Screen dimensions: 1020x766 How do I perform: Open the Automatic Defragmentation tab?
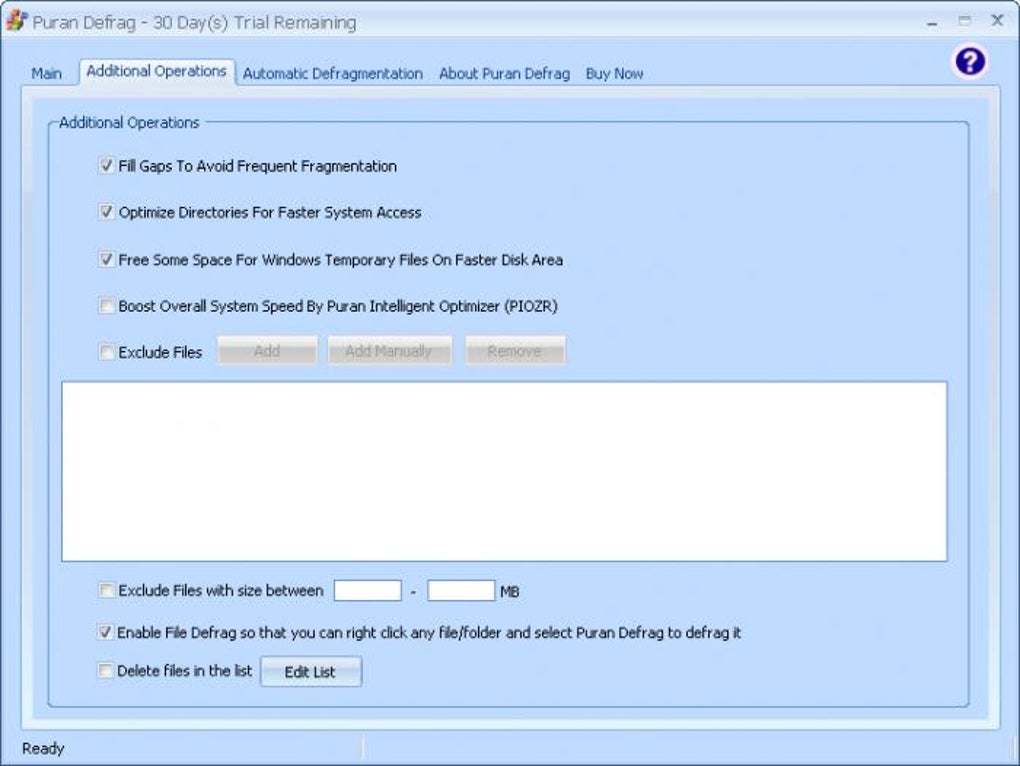click(x=332, y=73)
